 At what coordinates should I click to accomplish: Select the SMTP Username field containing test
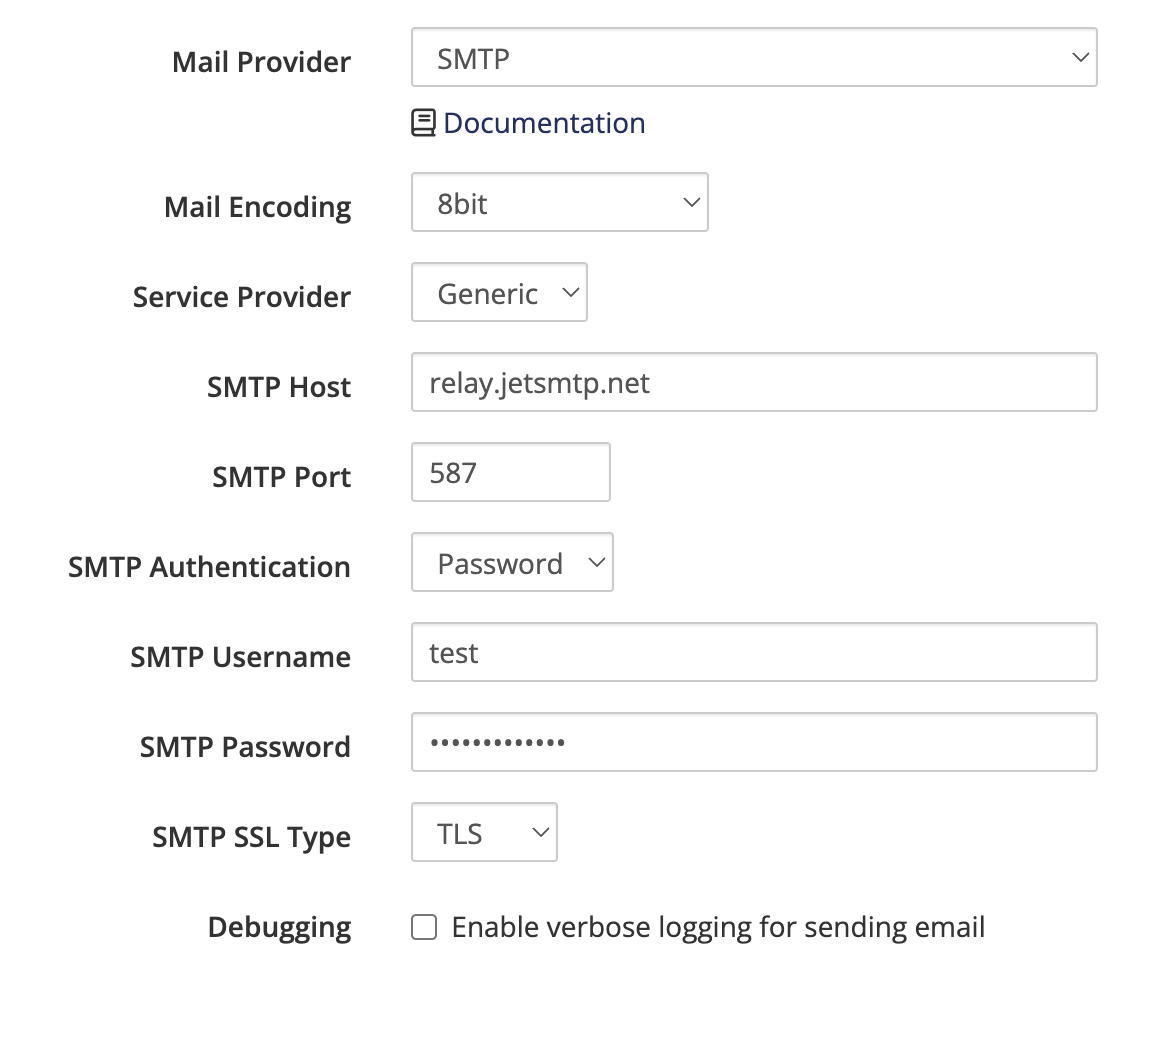(x=754, y=653)
